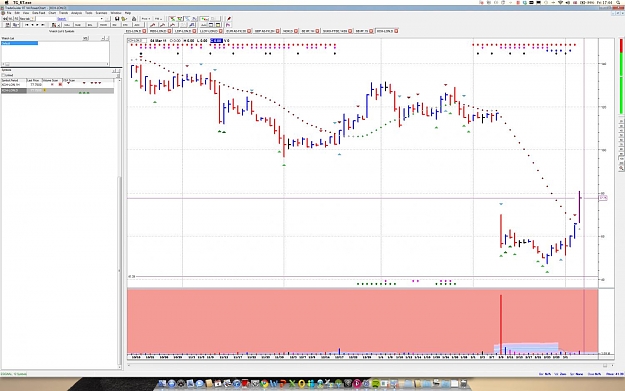Click the Auto scale toolbar button
Viewport: 625px width, 391px height.
click(x=204, y=25)
